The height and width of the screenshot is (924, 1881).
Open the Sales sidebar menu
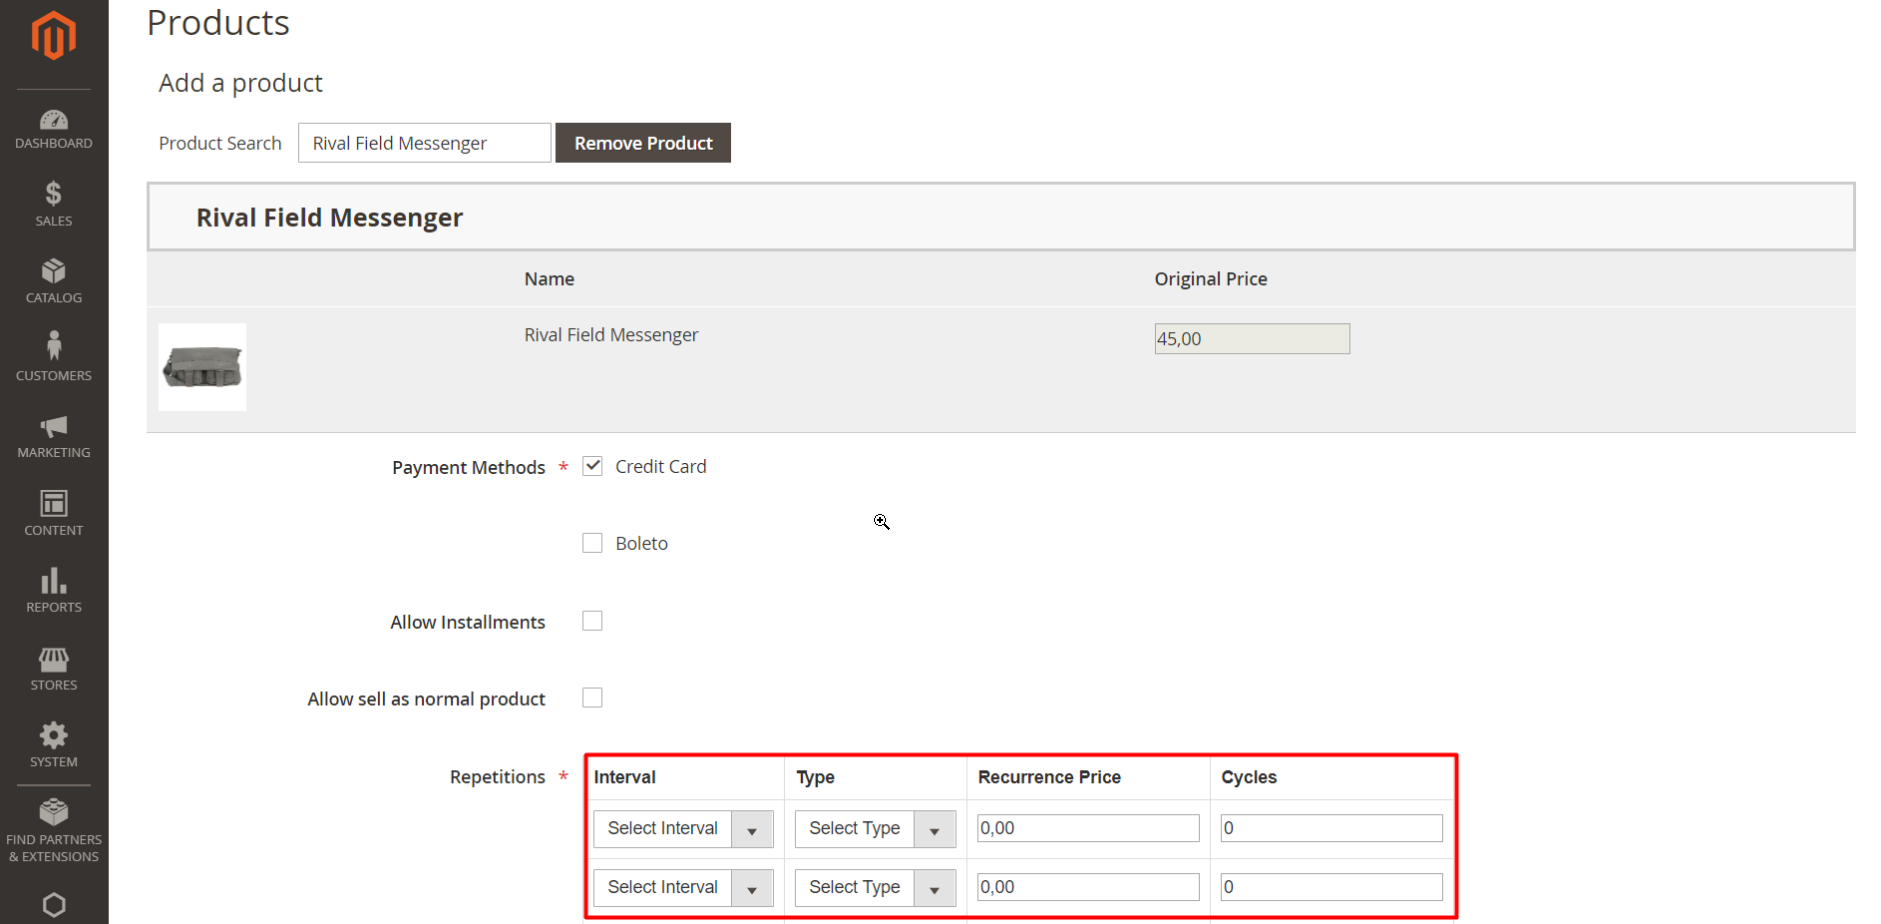[x=54, y=205]
